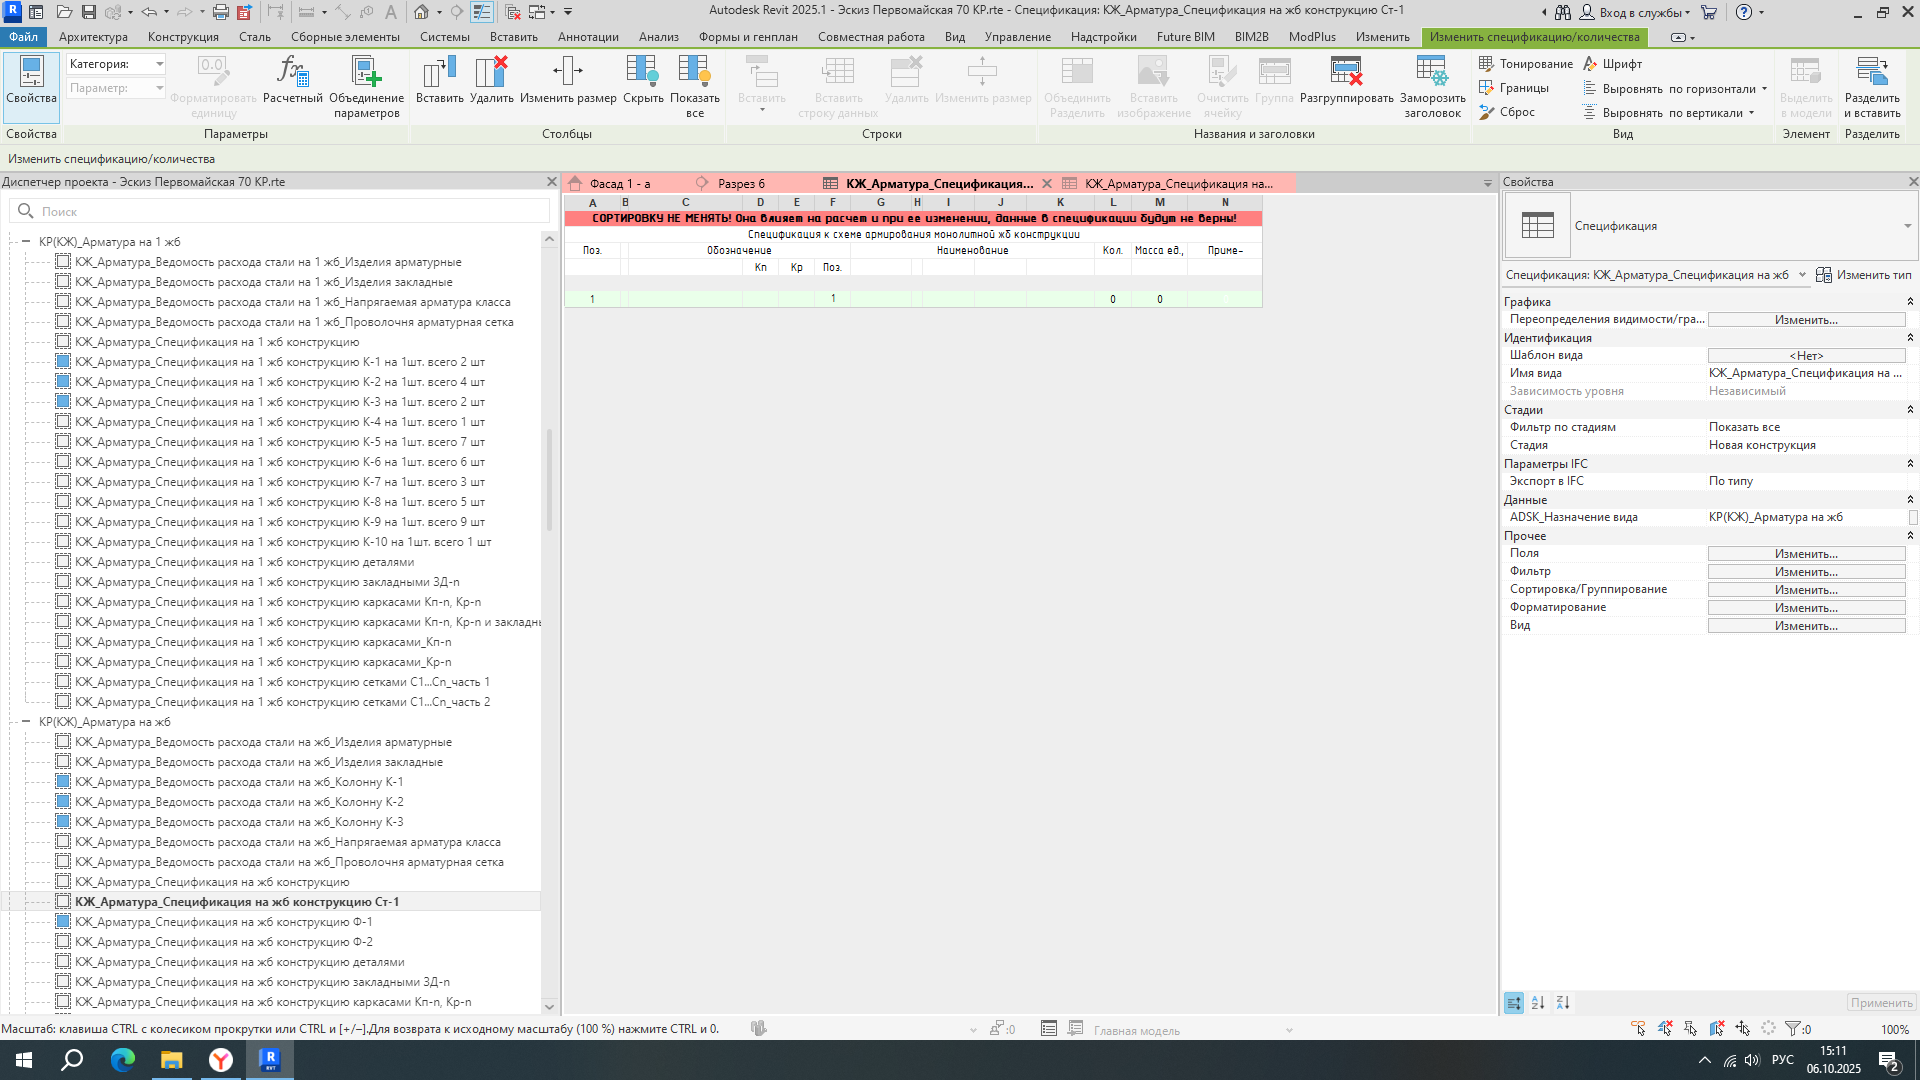Expand the Спецификация type selector dropdown
The width and height of the screenshot is (1920, 1080).
click(x=1907, y=226)
